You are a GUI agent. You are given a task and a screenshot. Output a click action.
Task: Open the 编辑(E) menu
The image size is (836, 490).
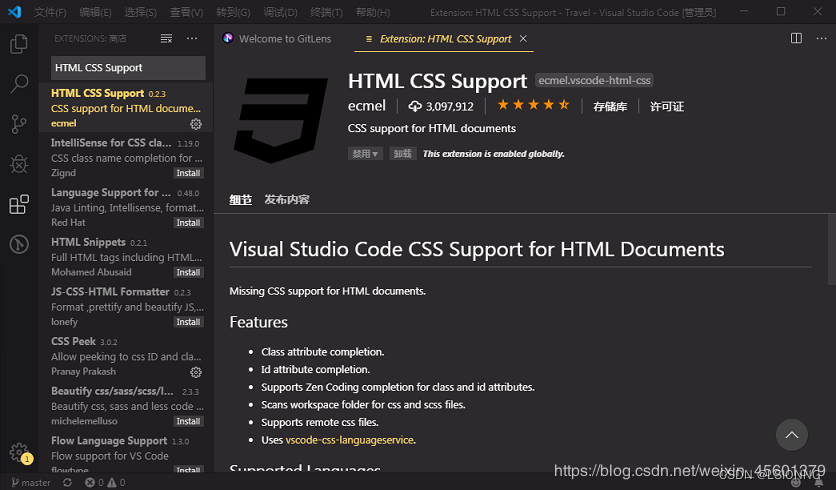pos(95,12)
